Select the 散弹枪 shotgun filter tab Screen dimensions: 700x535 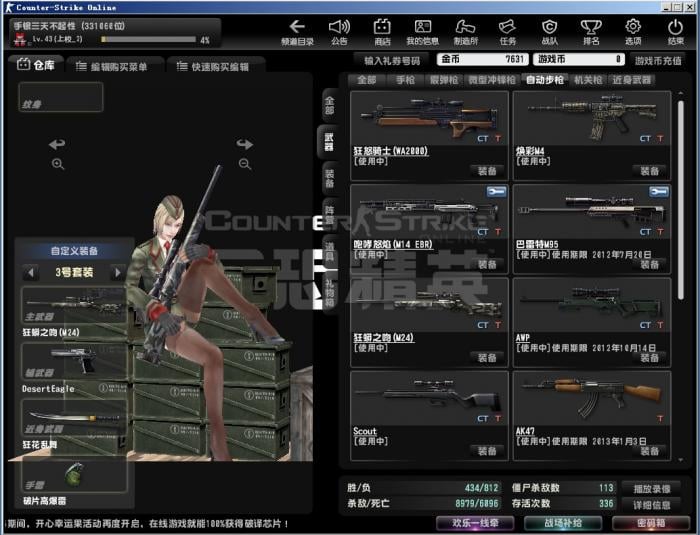(x=444, y=80)
